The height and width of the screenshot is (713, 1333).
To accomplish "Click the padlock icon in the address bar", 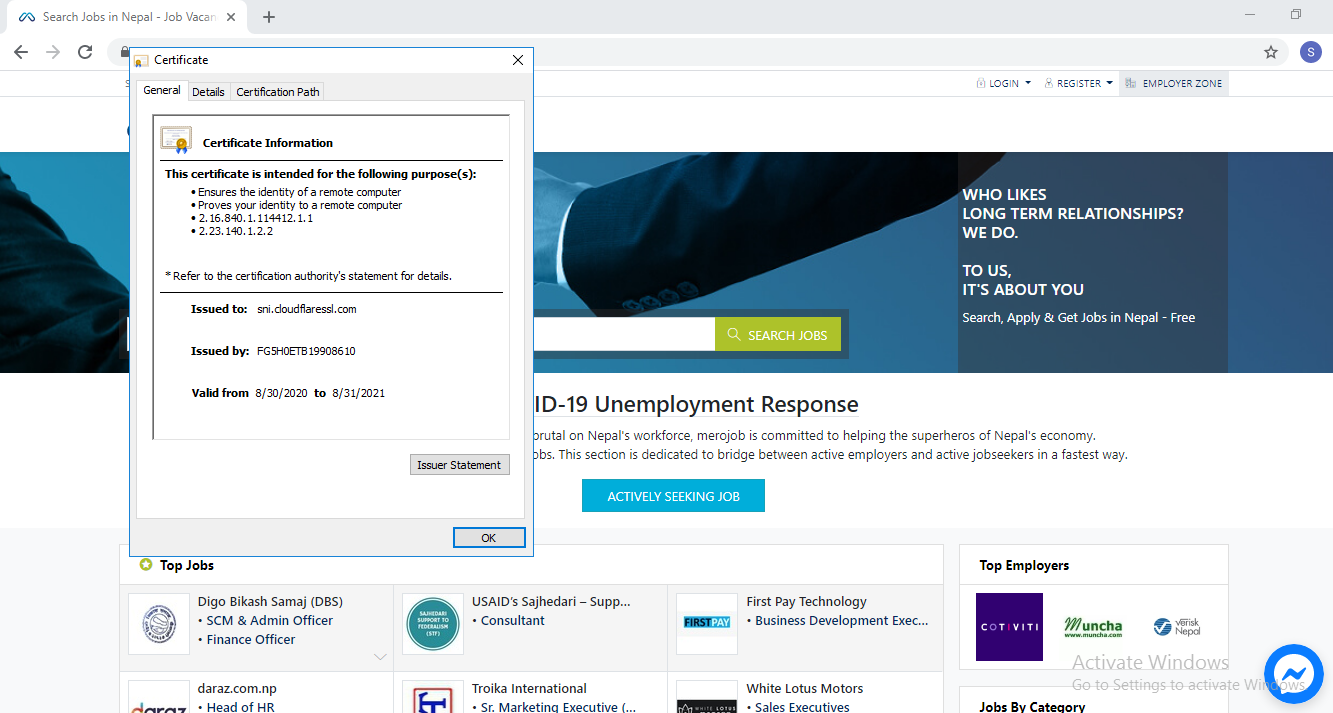I will click(124, 52).
